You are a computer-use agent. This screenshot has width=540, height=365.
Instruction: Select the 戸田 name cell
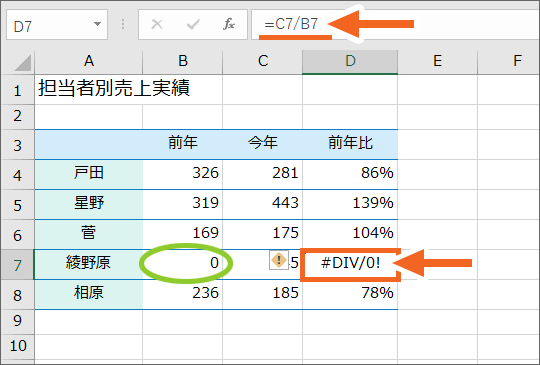(x=89, y=174)
